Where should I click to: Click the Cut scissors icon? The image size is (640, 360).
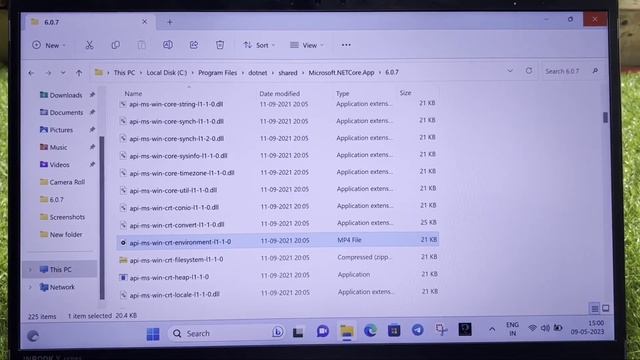coord(89,45)
